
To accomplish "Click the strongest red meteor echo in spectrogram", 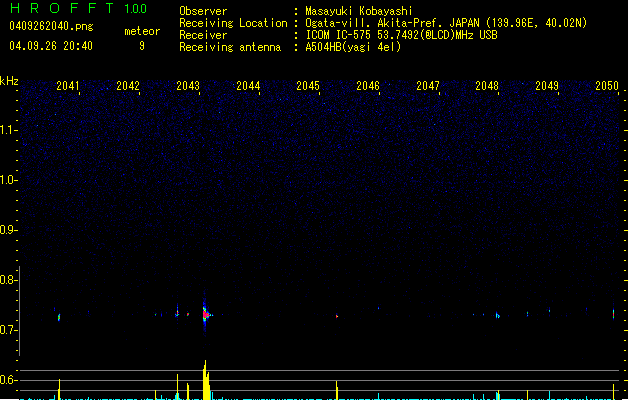I will pos(205,315).
